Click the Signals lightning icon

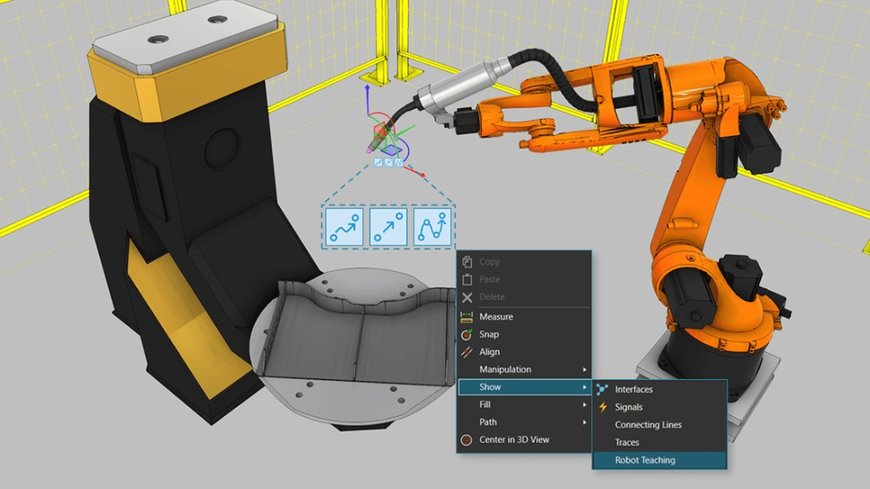(603, 407)
